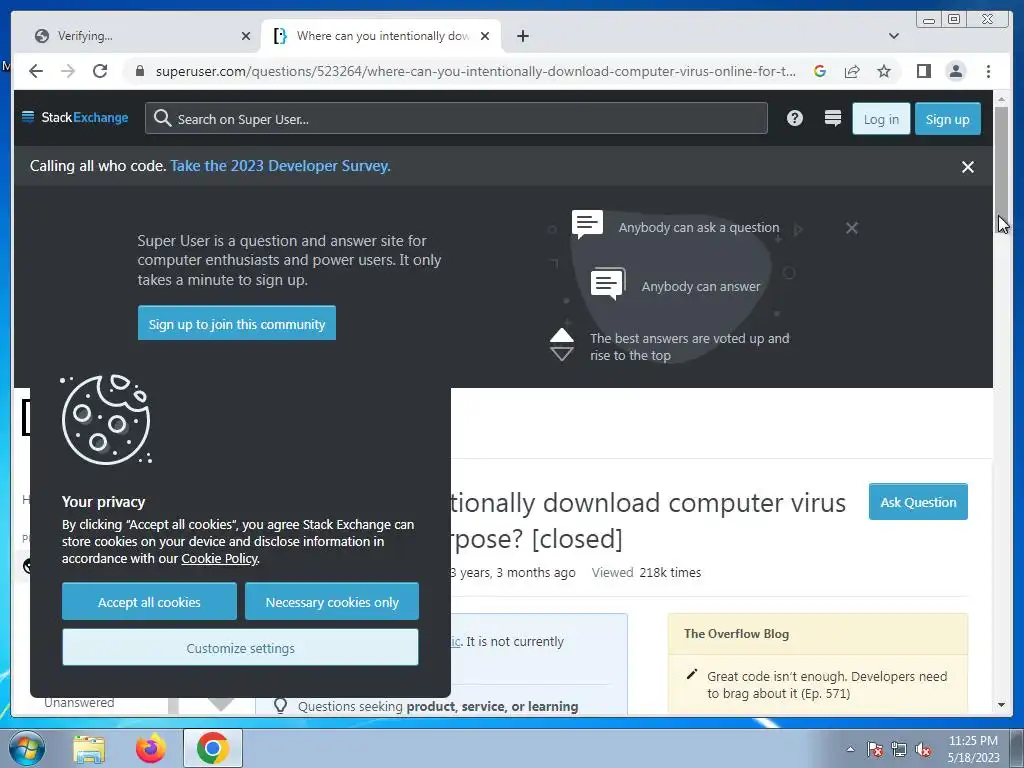Open the Windows Start menu

27,748
